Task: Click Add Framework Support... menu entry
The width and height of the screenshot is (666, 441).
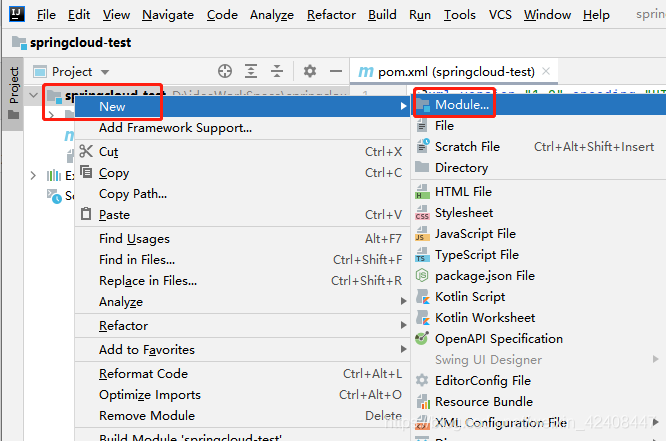Action: pyautogui.click(x=175, y=128)
